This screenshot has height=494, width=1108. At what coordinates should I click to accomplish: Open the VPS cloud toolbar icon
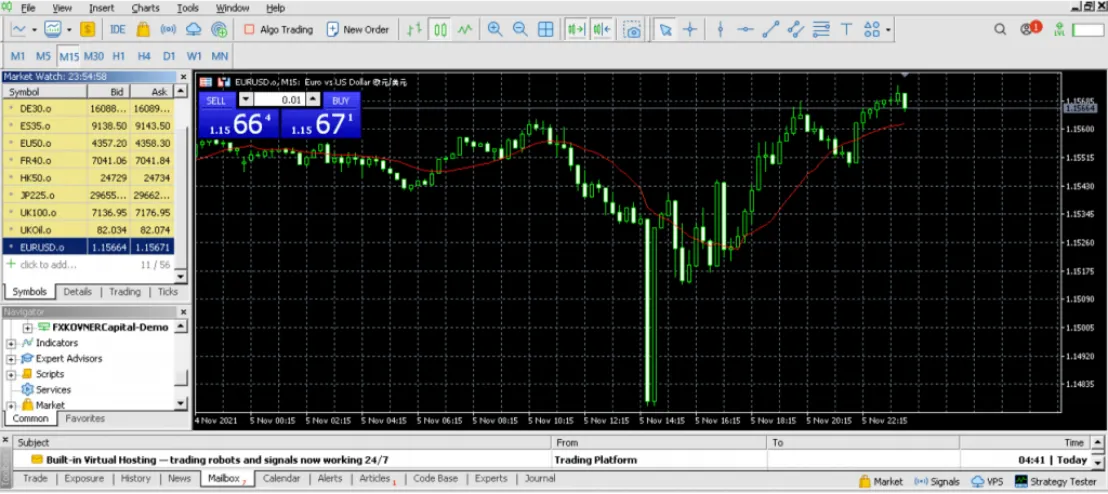tap(193, 30)
